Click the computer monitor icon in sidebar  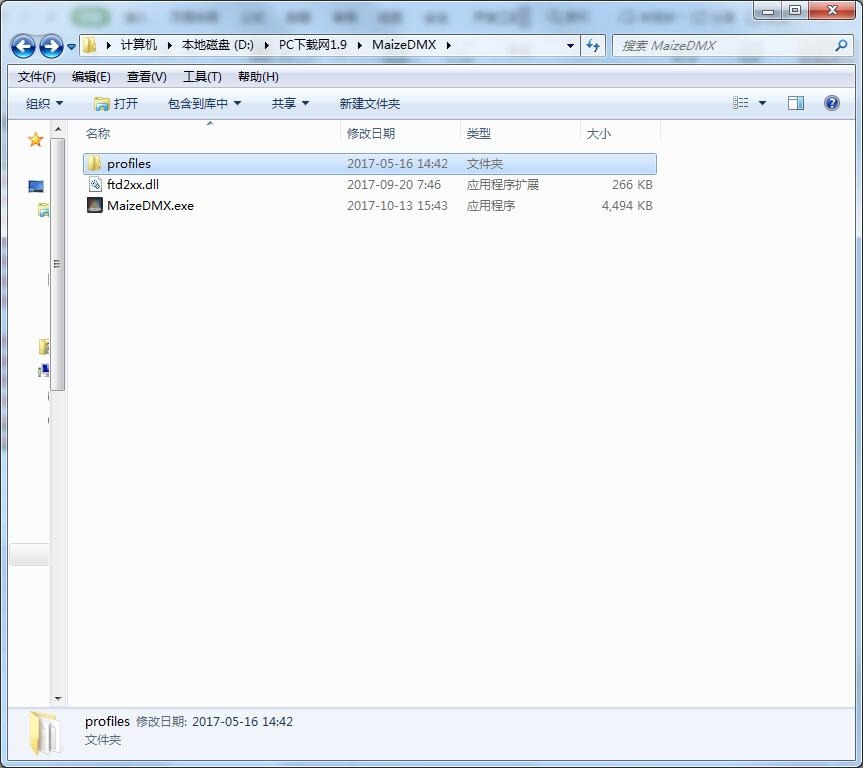click(x=36, y=186)
